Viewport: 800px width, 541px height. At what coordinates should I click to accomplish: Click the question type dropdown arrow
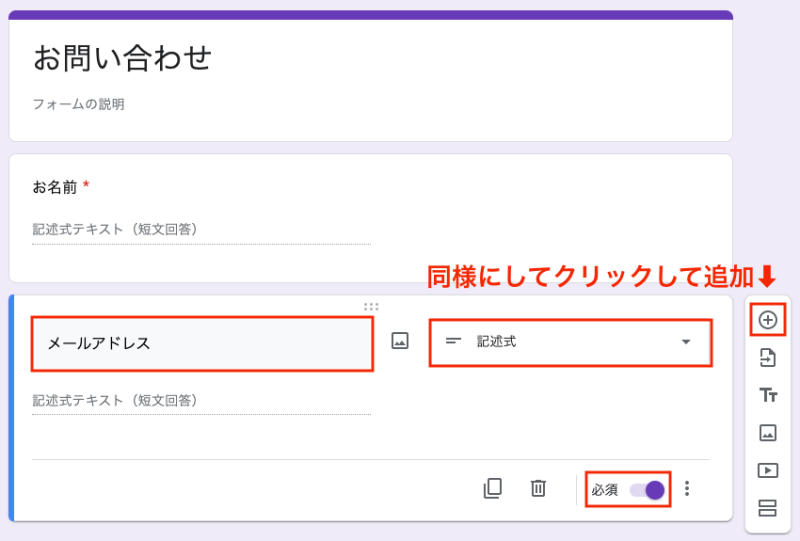point(686,342)
